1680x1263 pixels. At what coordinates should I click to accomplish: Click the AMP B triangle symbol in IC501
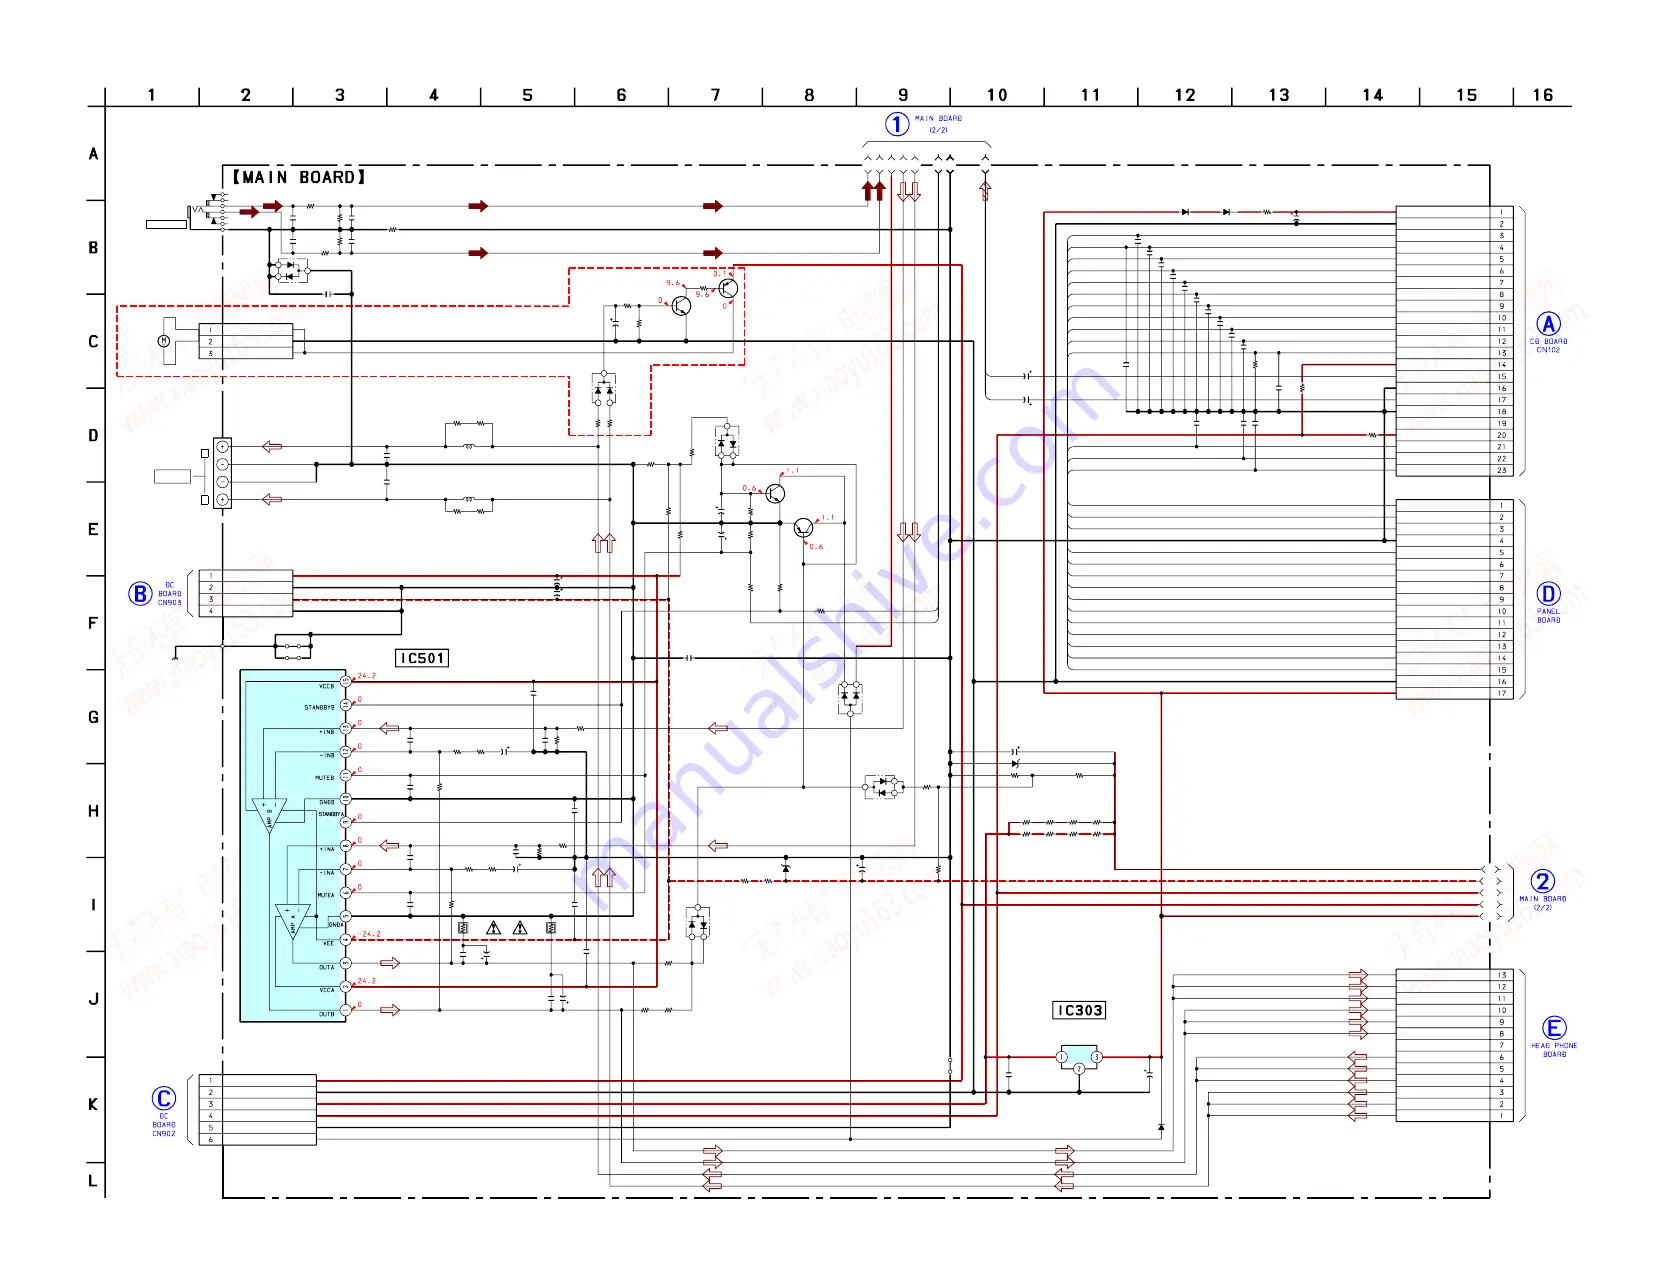(268, 815)
